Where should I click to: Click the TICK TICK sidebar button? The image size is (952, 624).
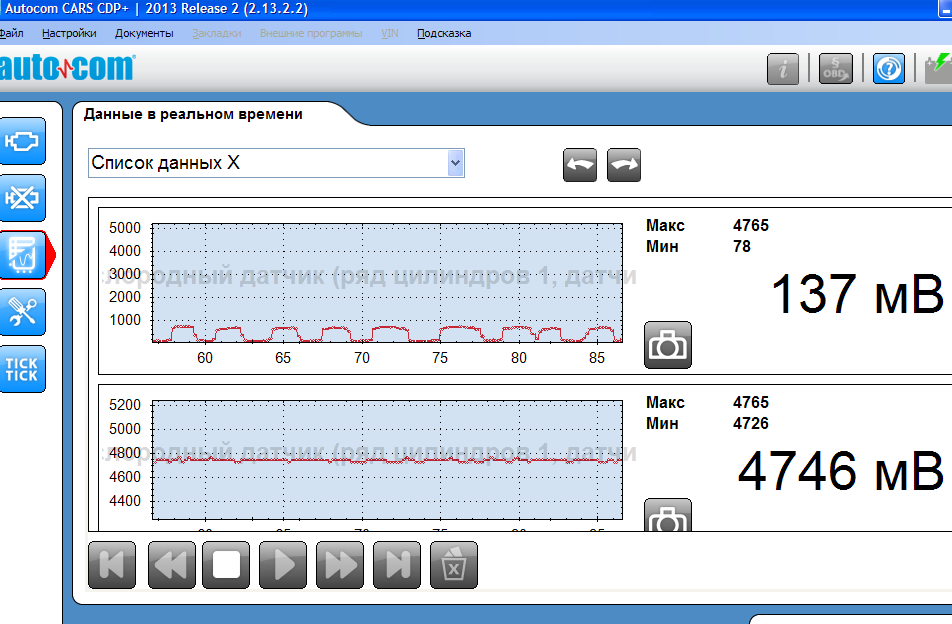[22, 369]
